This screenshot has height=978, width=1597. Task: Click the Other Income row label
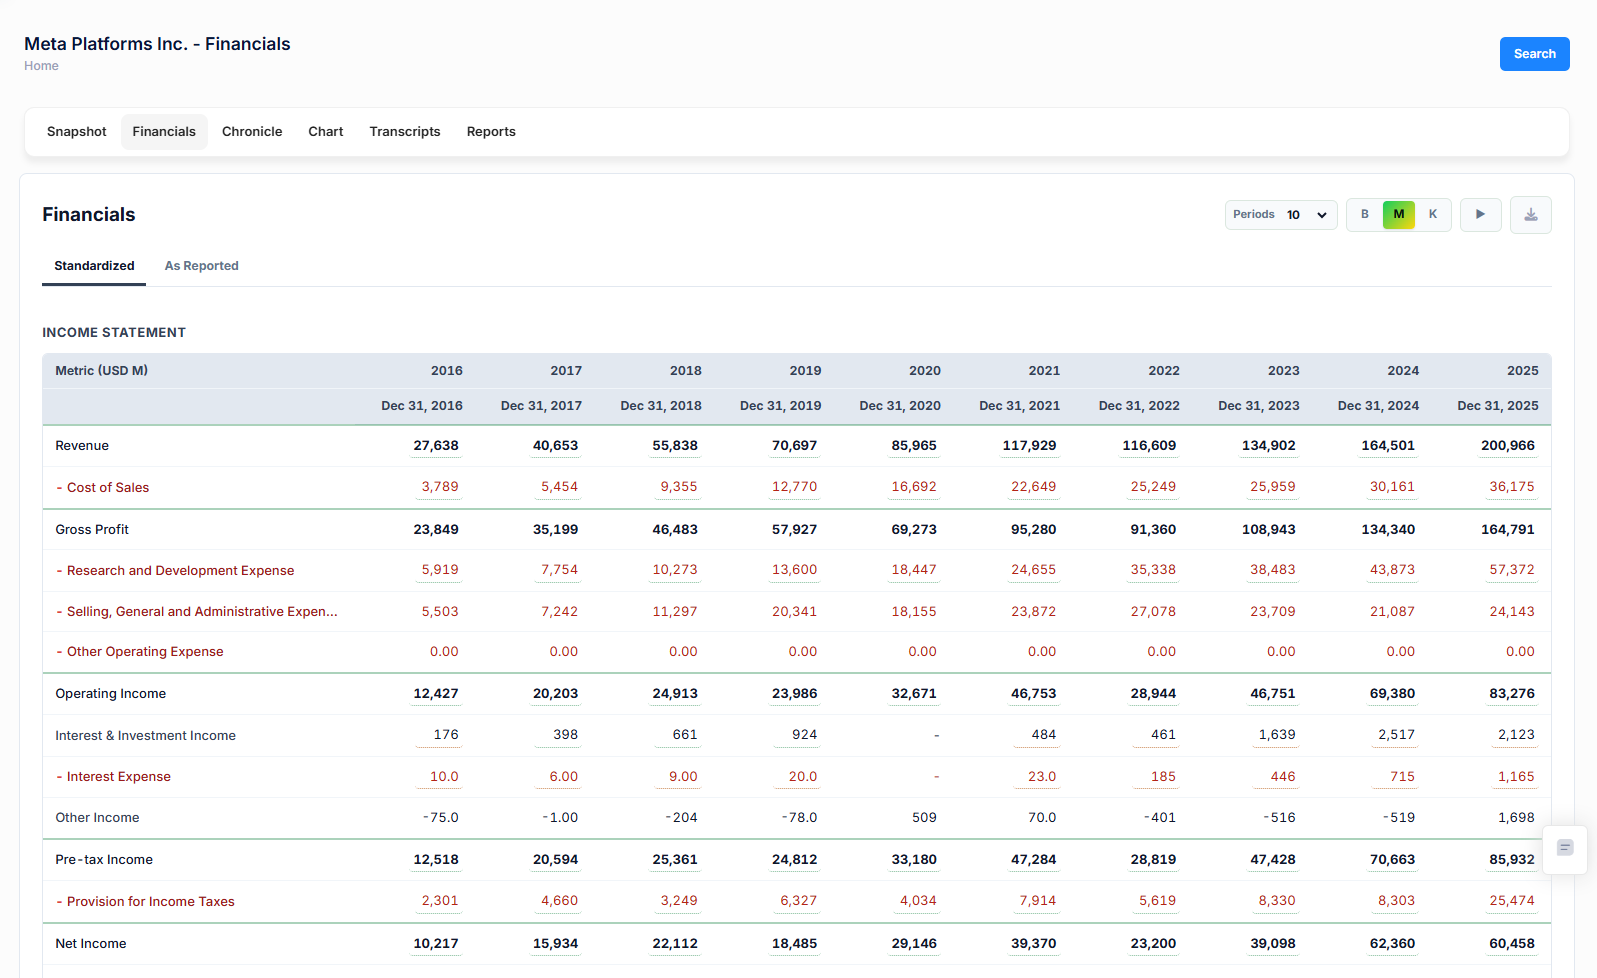coord(97,818)
